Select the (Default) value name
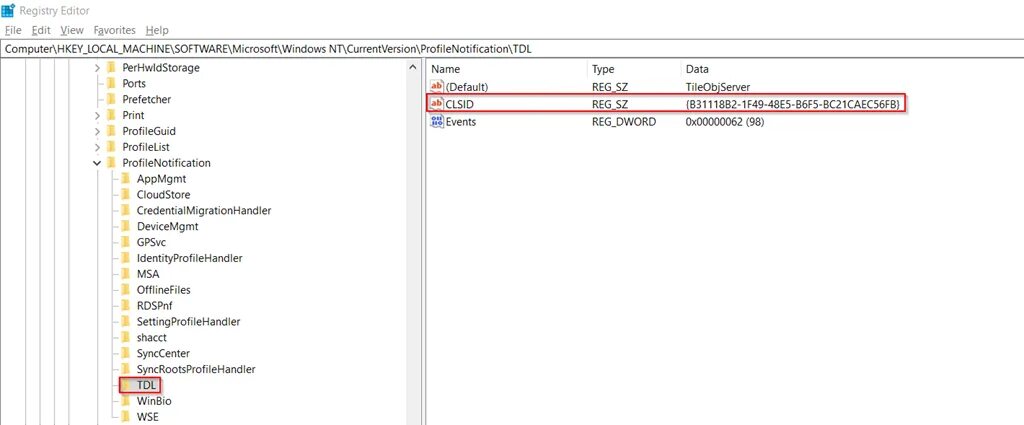Screen dimensions: 1024x425 point(467,87)
